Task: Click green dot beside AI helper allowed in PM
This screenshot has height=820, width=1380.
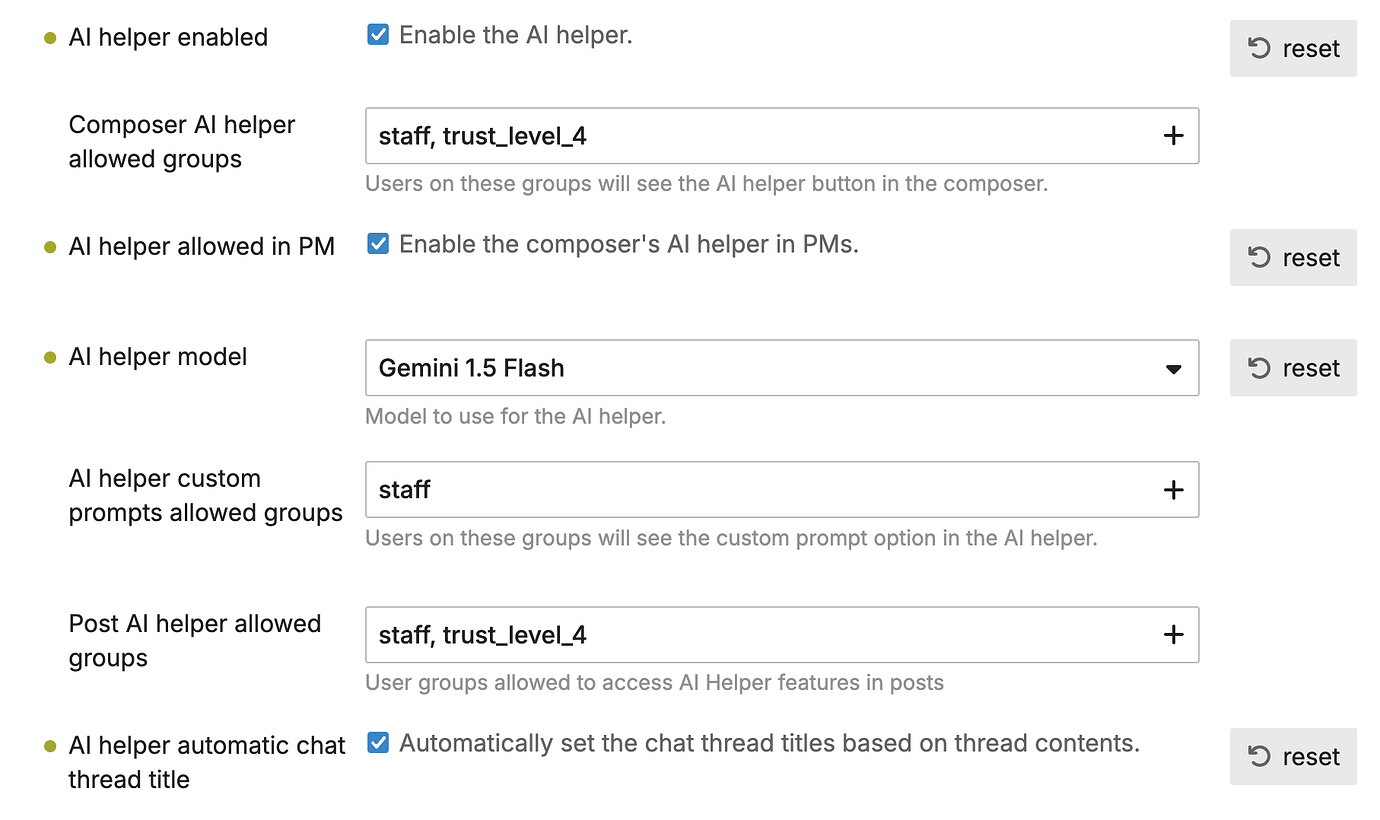Action: tap(50, 248)
